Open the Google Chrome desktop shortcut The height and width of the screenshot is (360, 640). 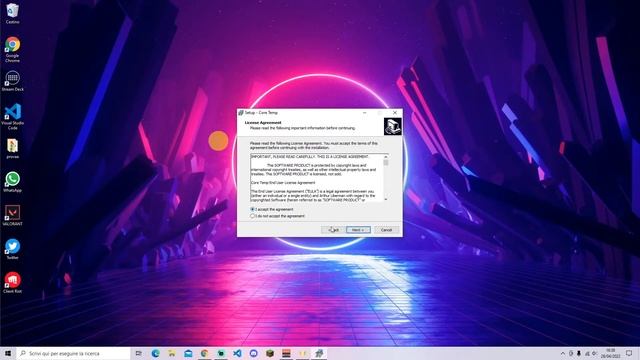click(12, 49)
